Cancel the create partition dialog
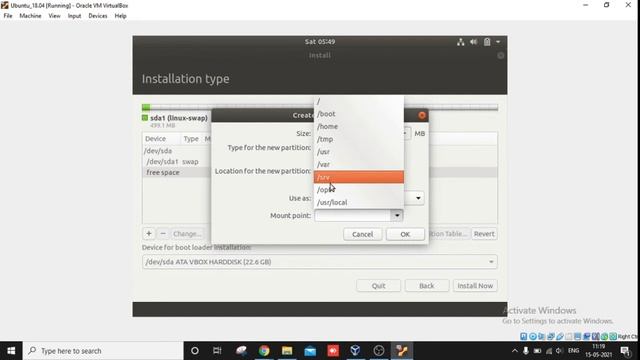 pos(362,234)
